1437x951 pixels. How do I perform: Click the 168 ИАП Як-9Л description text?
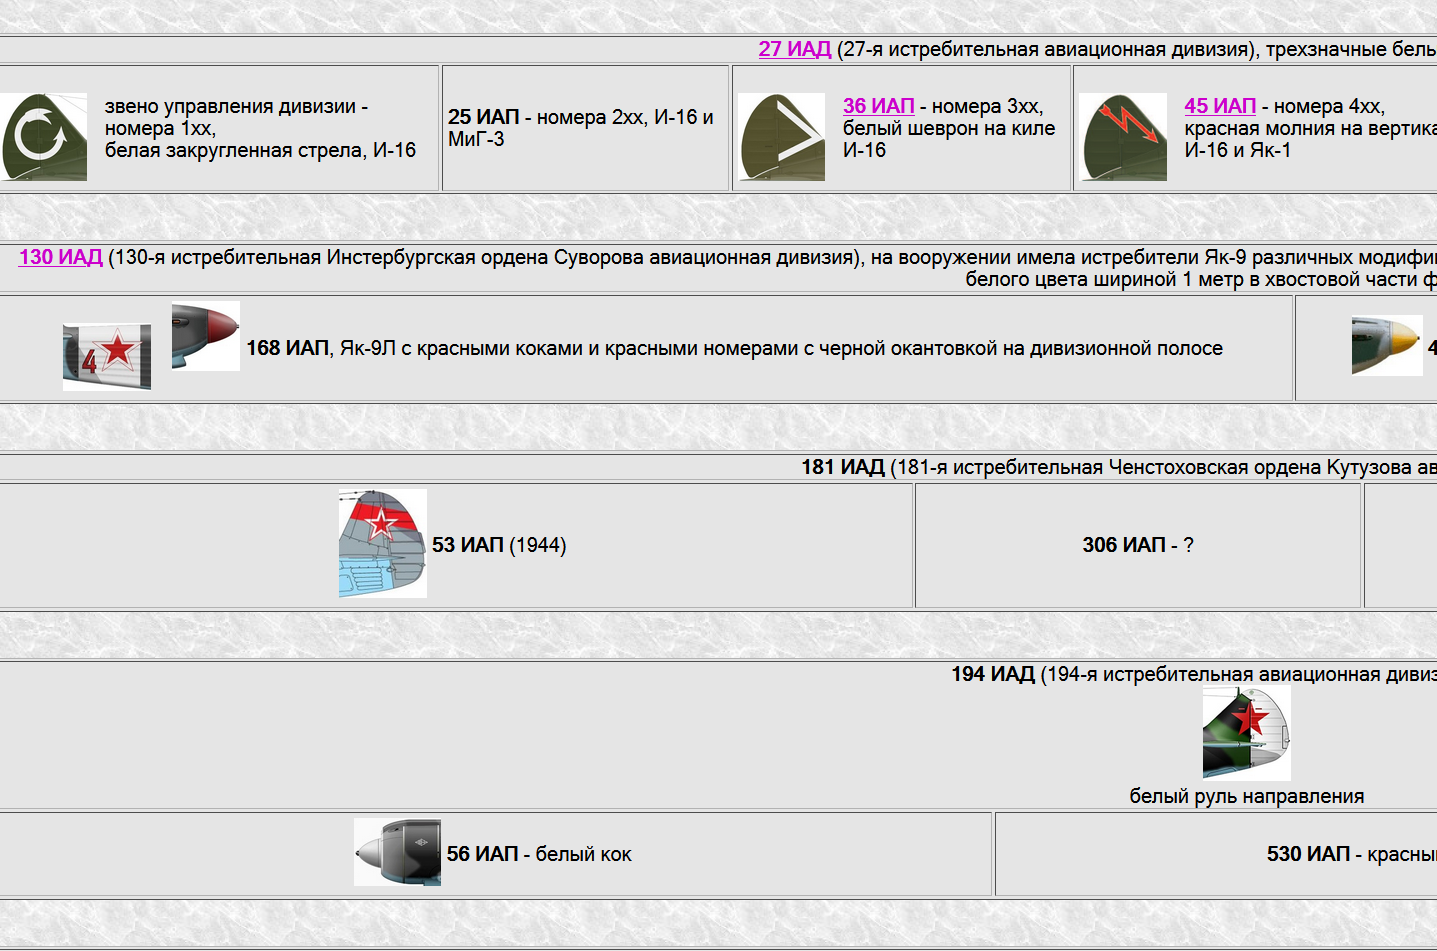pos(734,348)
